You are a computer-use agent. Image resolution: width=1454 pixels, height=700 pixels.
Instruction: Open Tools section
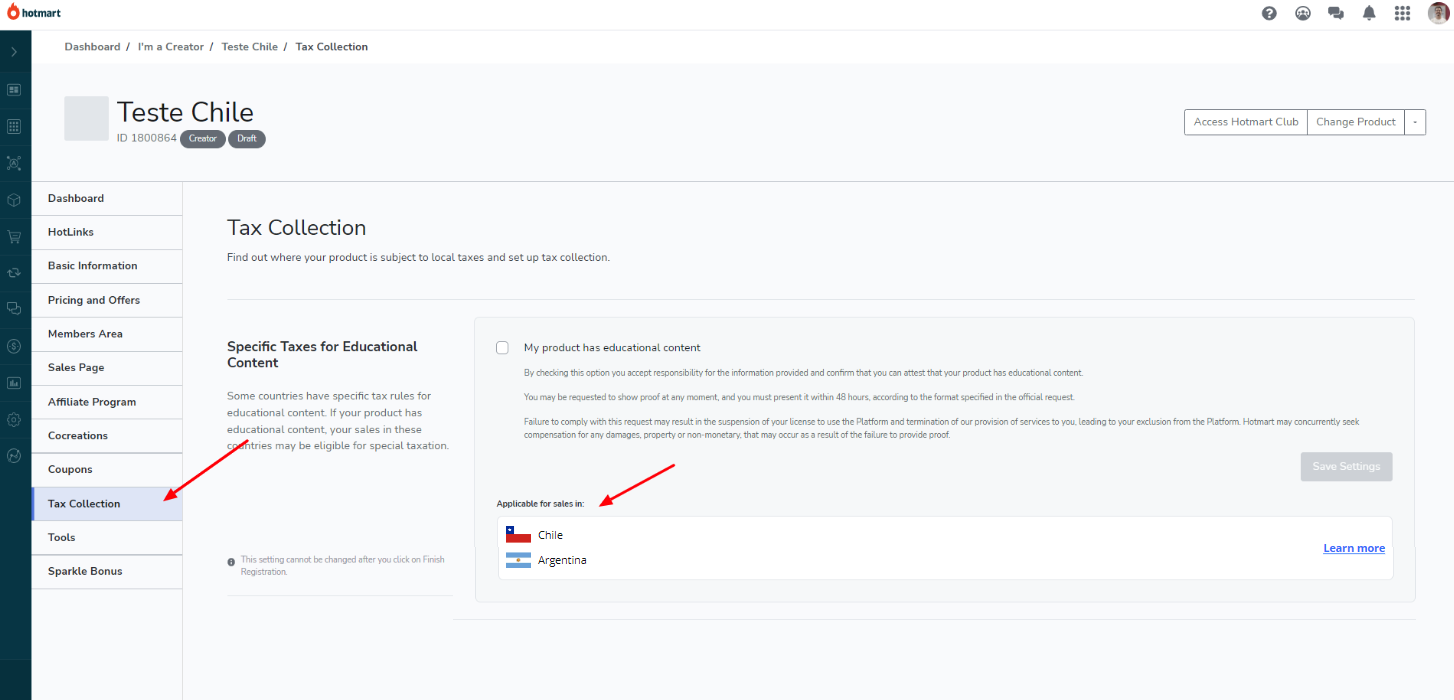pos(107,538)
